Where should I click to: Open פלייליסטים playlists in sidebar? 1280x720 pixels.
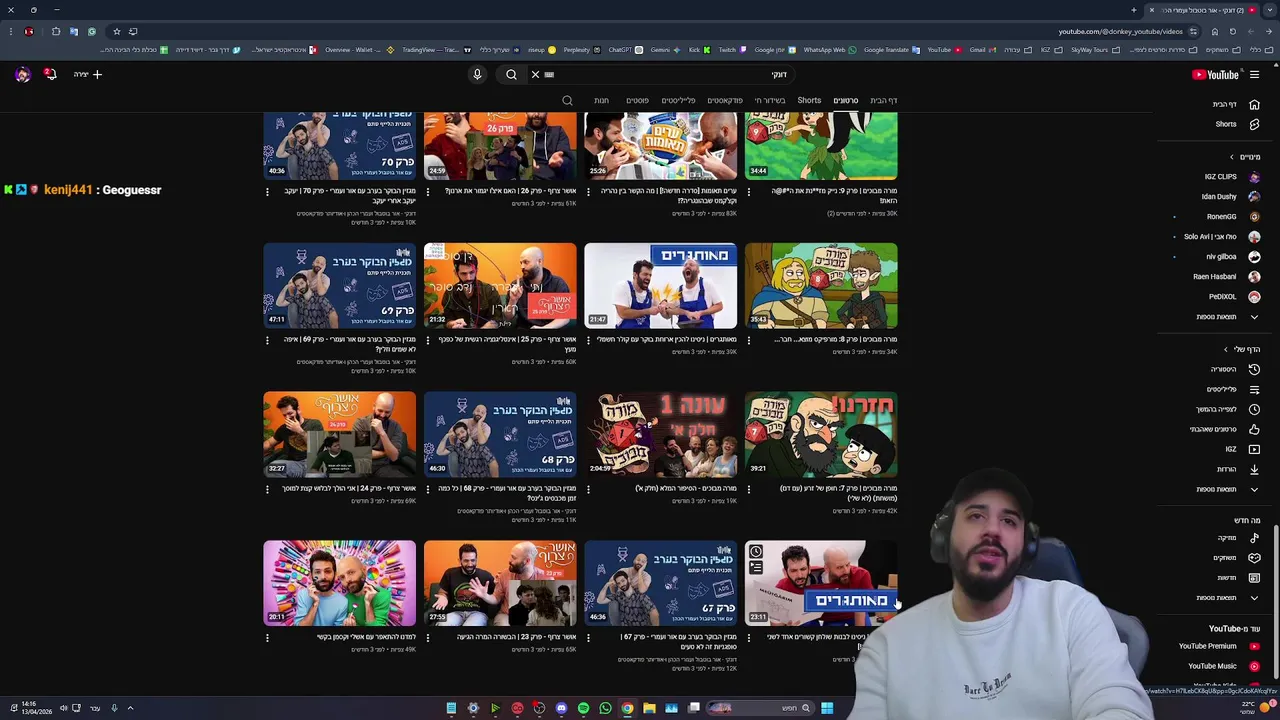(x=1231, y=389)
